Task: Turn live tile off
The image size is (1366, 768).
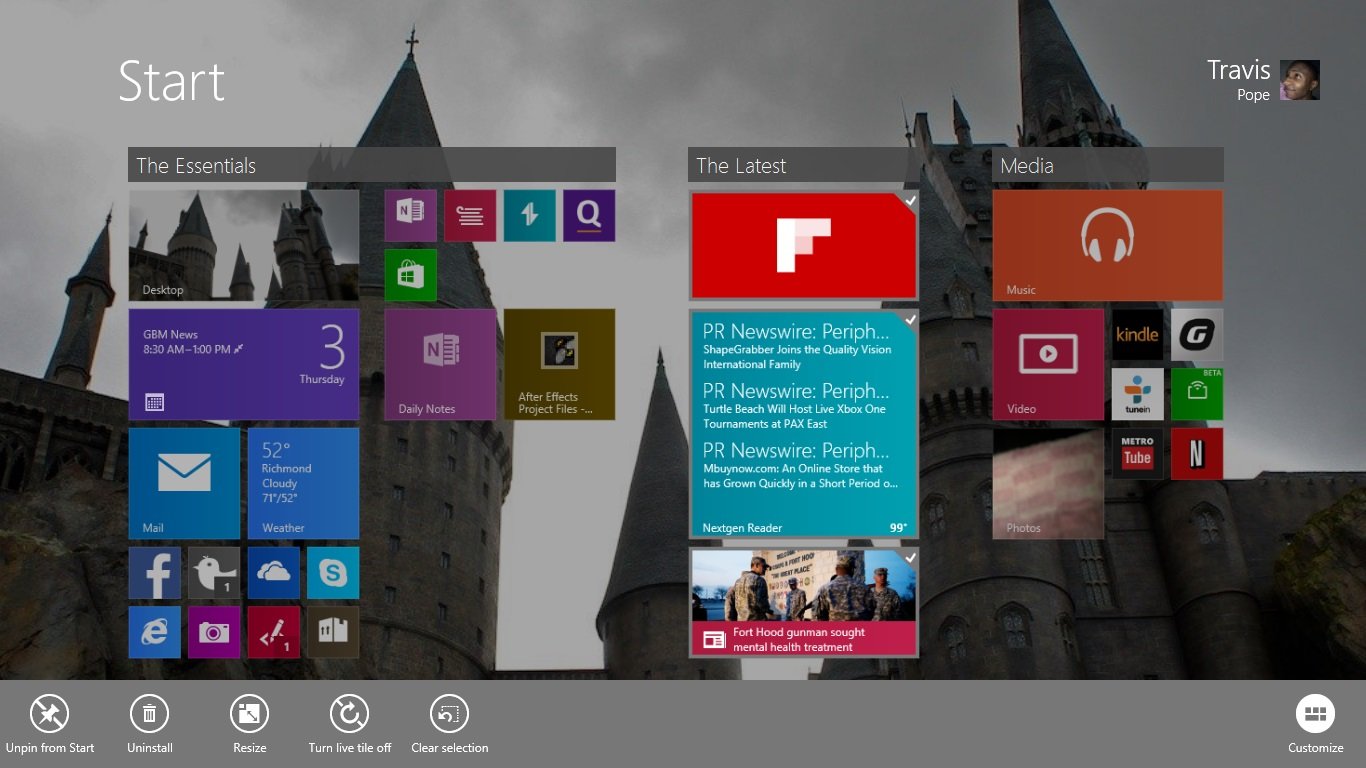Action: 349,714
